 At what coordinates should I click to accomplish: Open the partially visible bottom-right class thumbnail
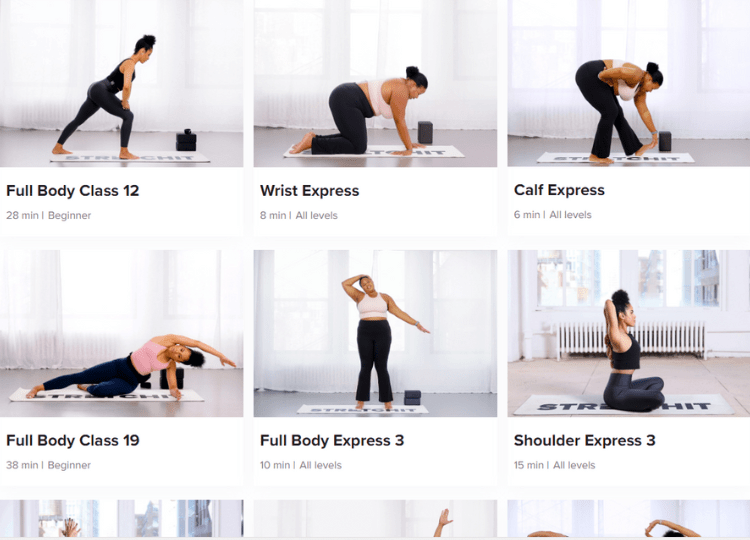629,518
